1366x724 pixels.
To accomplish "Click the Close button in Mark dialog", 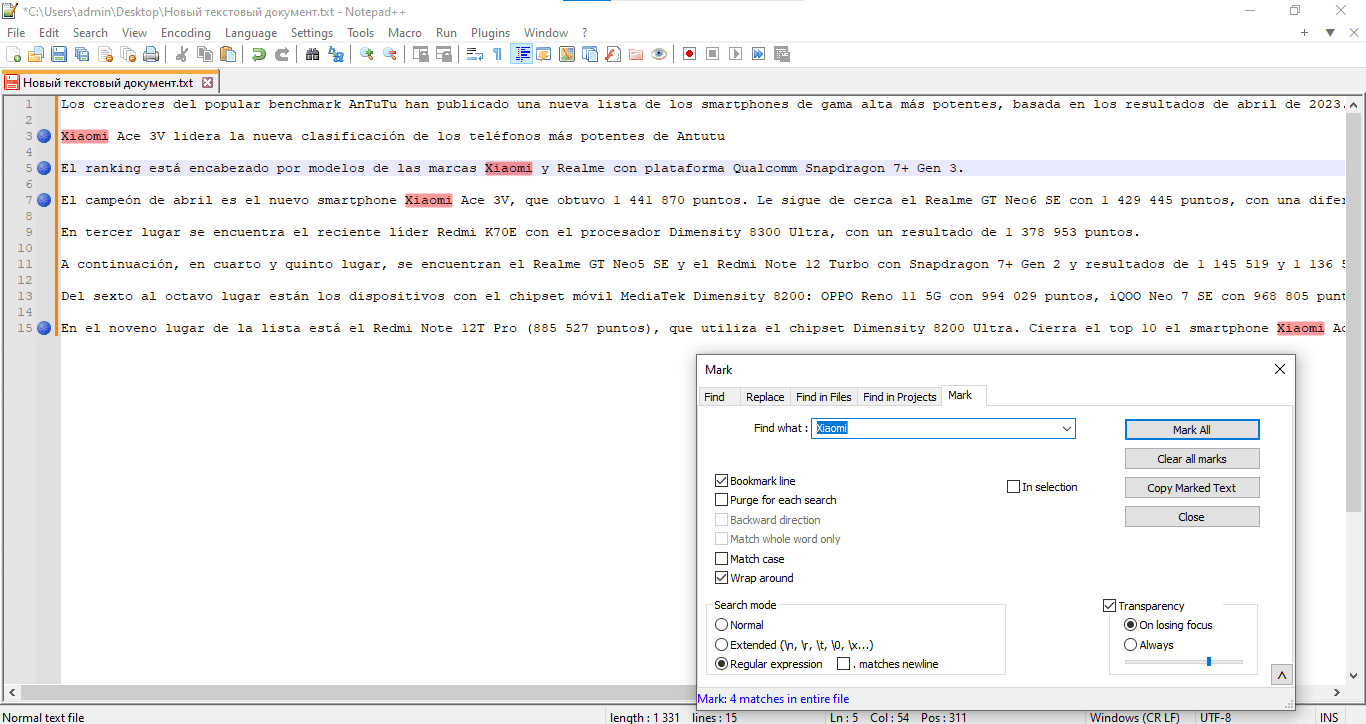I will tap(1192, 517).
